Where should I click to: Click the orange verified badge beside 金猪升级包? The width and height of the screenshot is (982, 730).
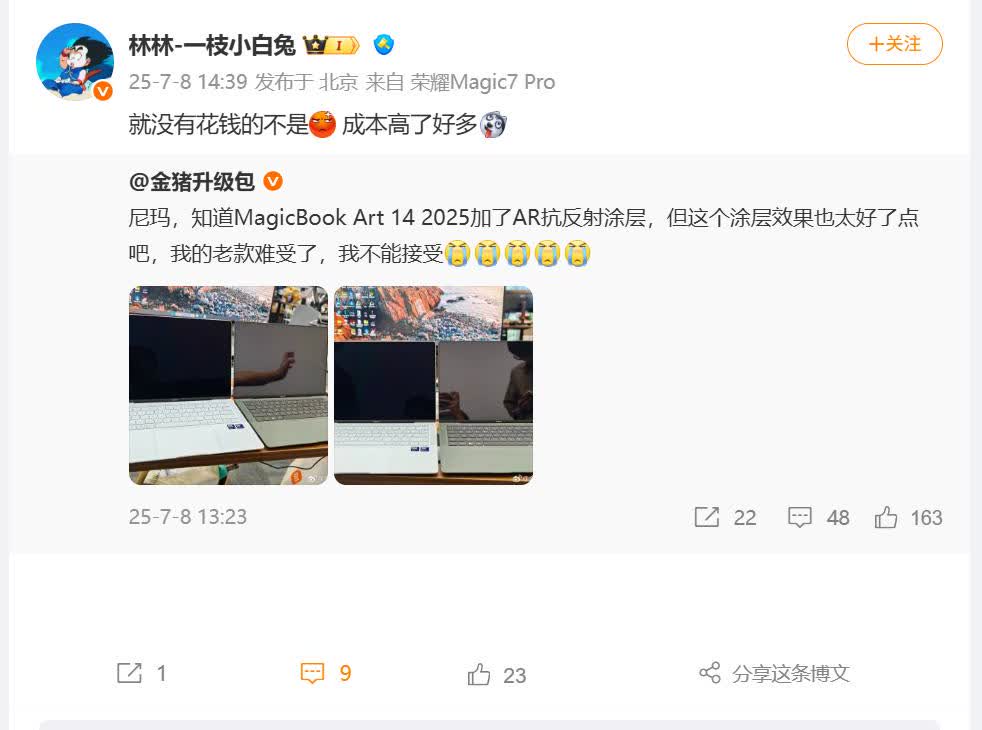(273, 182)
